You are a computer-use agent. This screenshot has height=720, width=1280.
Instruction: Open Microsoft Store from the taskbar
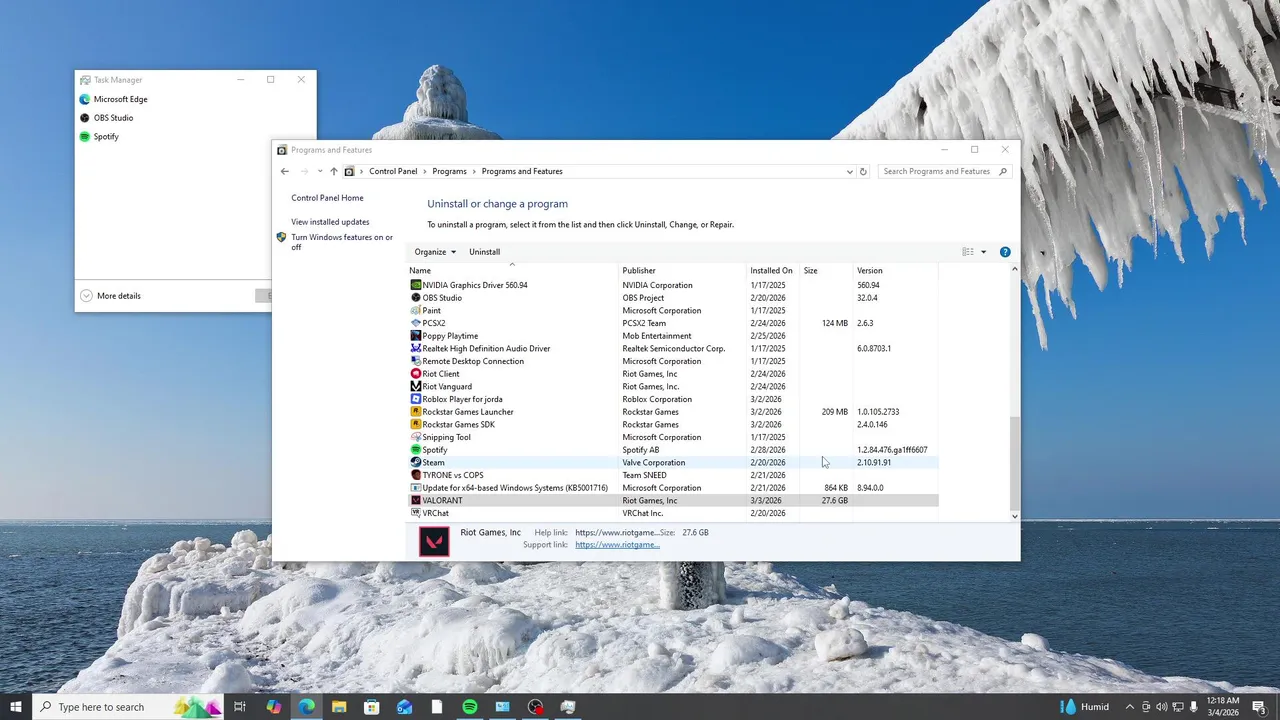point(372,707)
